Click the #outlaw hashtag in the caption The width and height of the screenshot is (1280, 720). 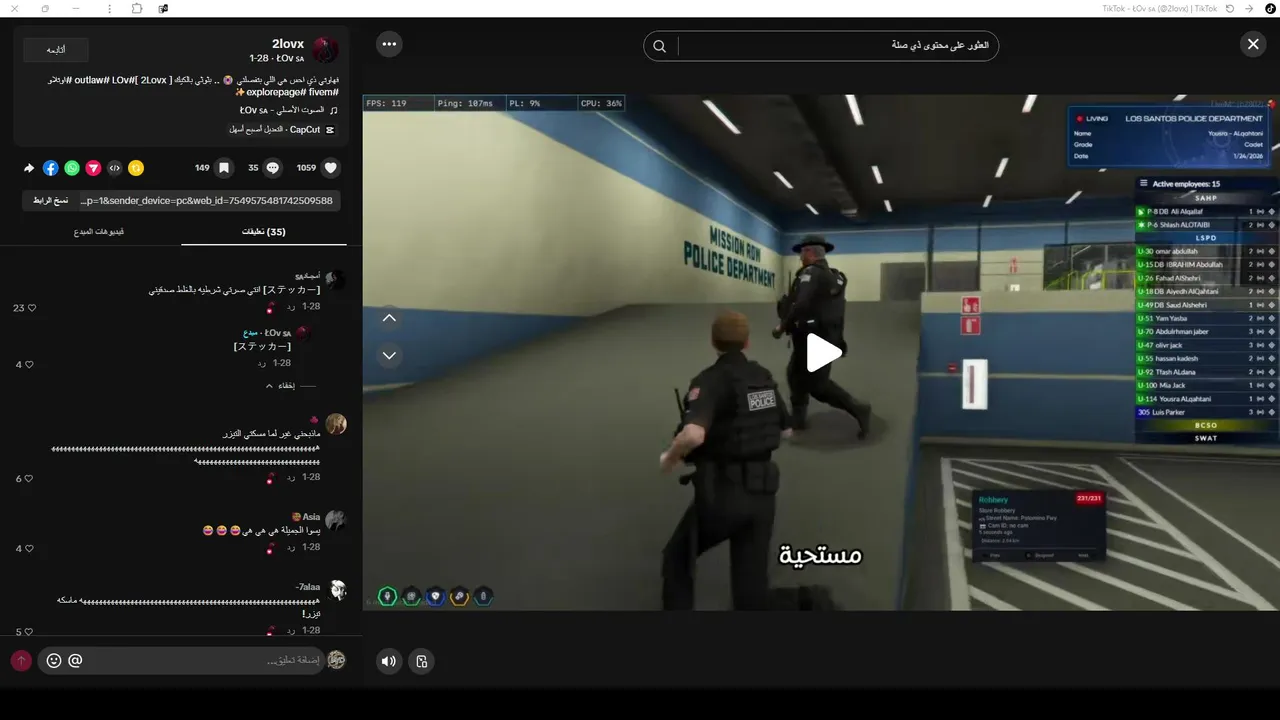(x=94, y=80)
